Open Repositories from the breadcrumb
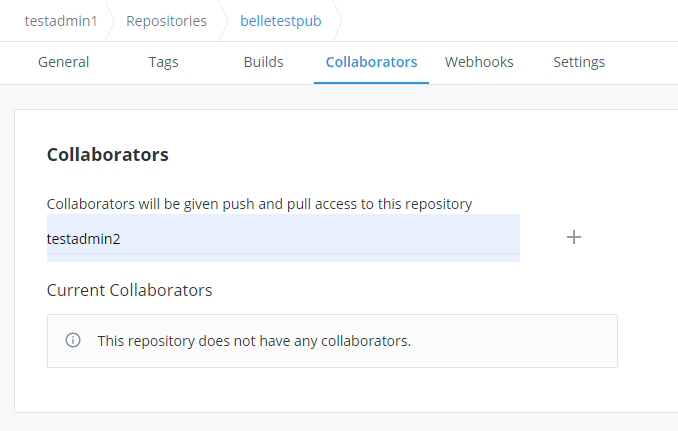Screen dimensions: 678x431 [x=166, y=20]
